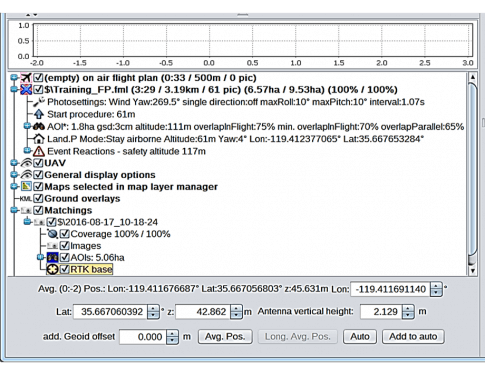Uncheck Maps selected in map layer manager
The height and width of the screenshot is (375, 485).
tap(38, 187)
